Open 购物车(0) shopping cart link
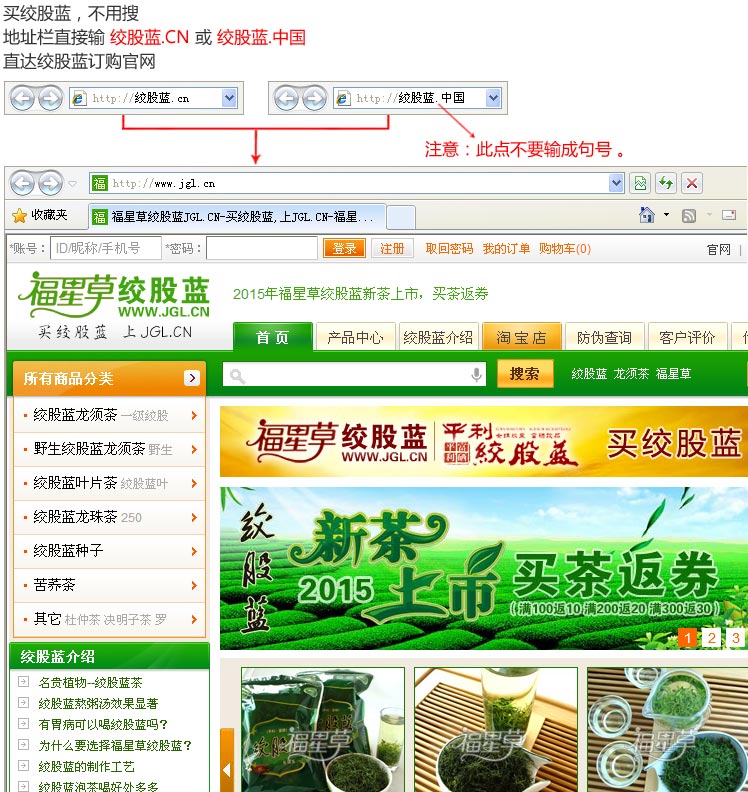Viewport: 748px width, 792px height. coord(565,249)
